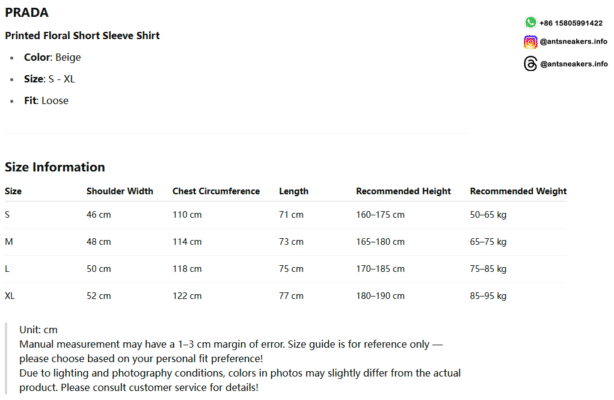Click the 110 cm chest value for size S
614x400 pixels.
(187, 215)
